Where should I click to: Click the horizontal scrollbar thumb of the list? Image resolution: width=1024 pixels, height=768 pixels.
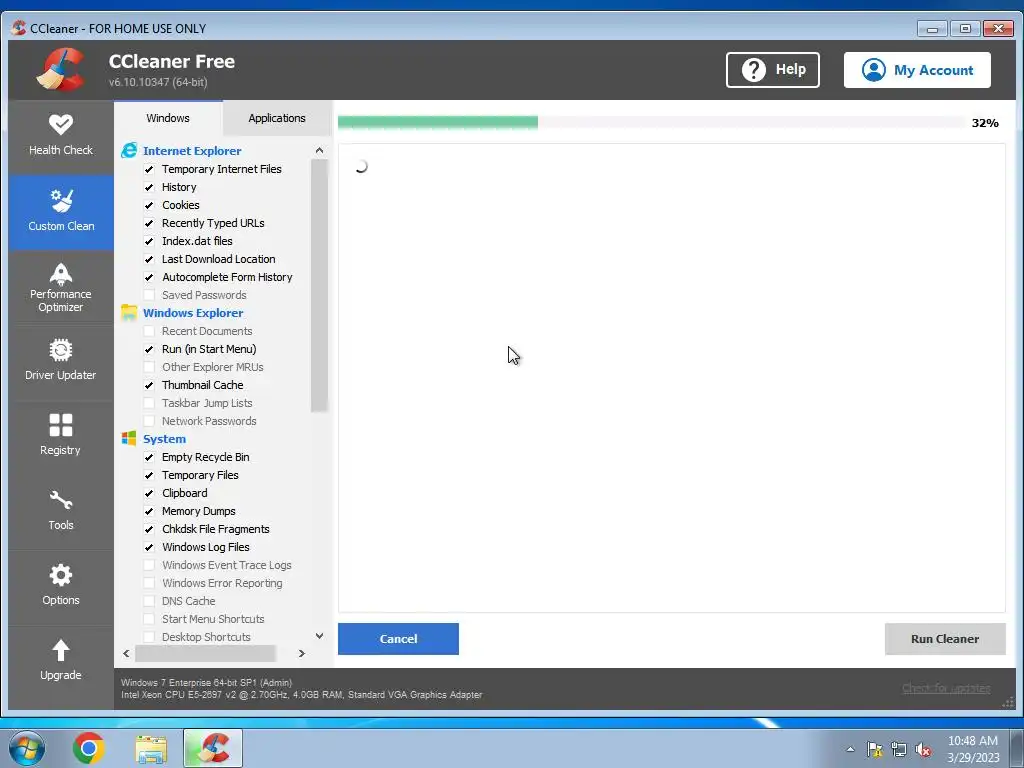coord(205,653)
